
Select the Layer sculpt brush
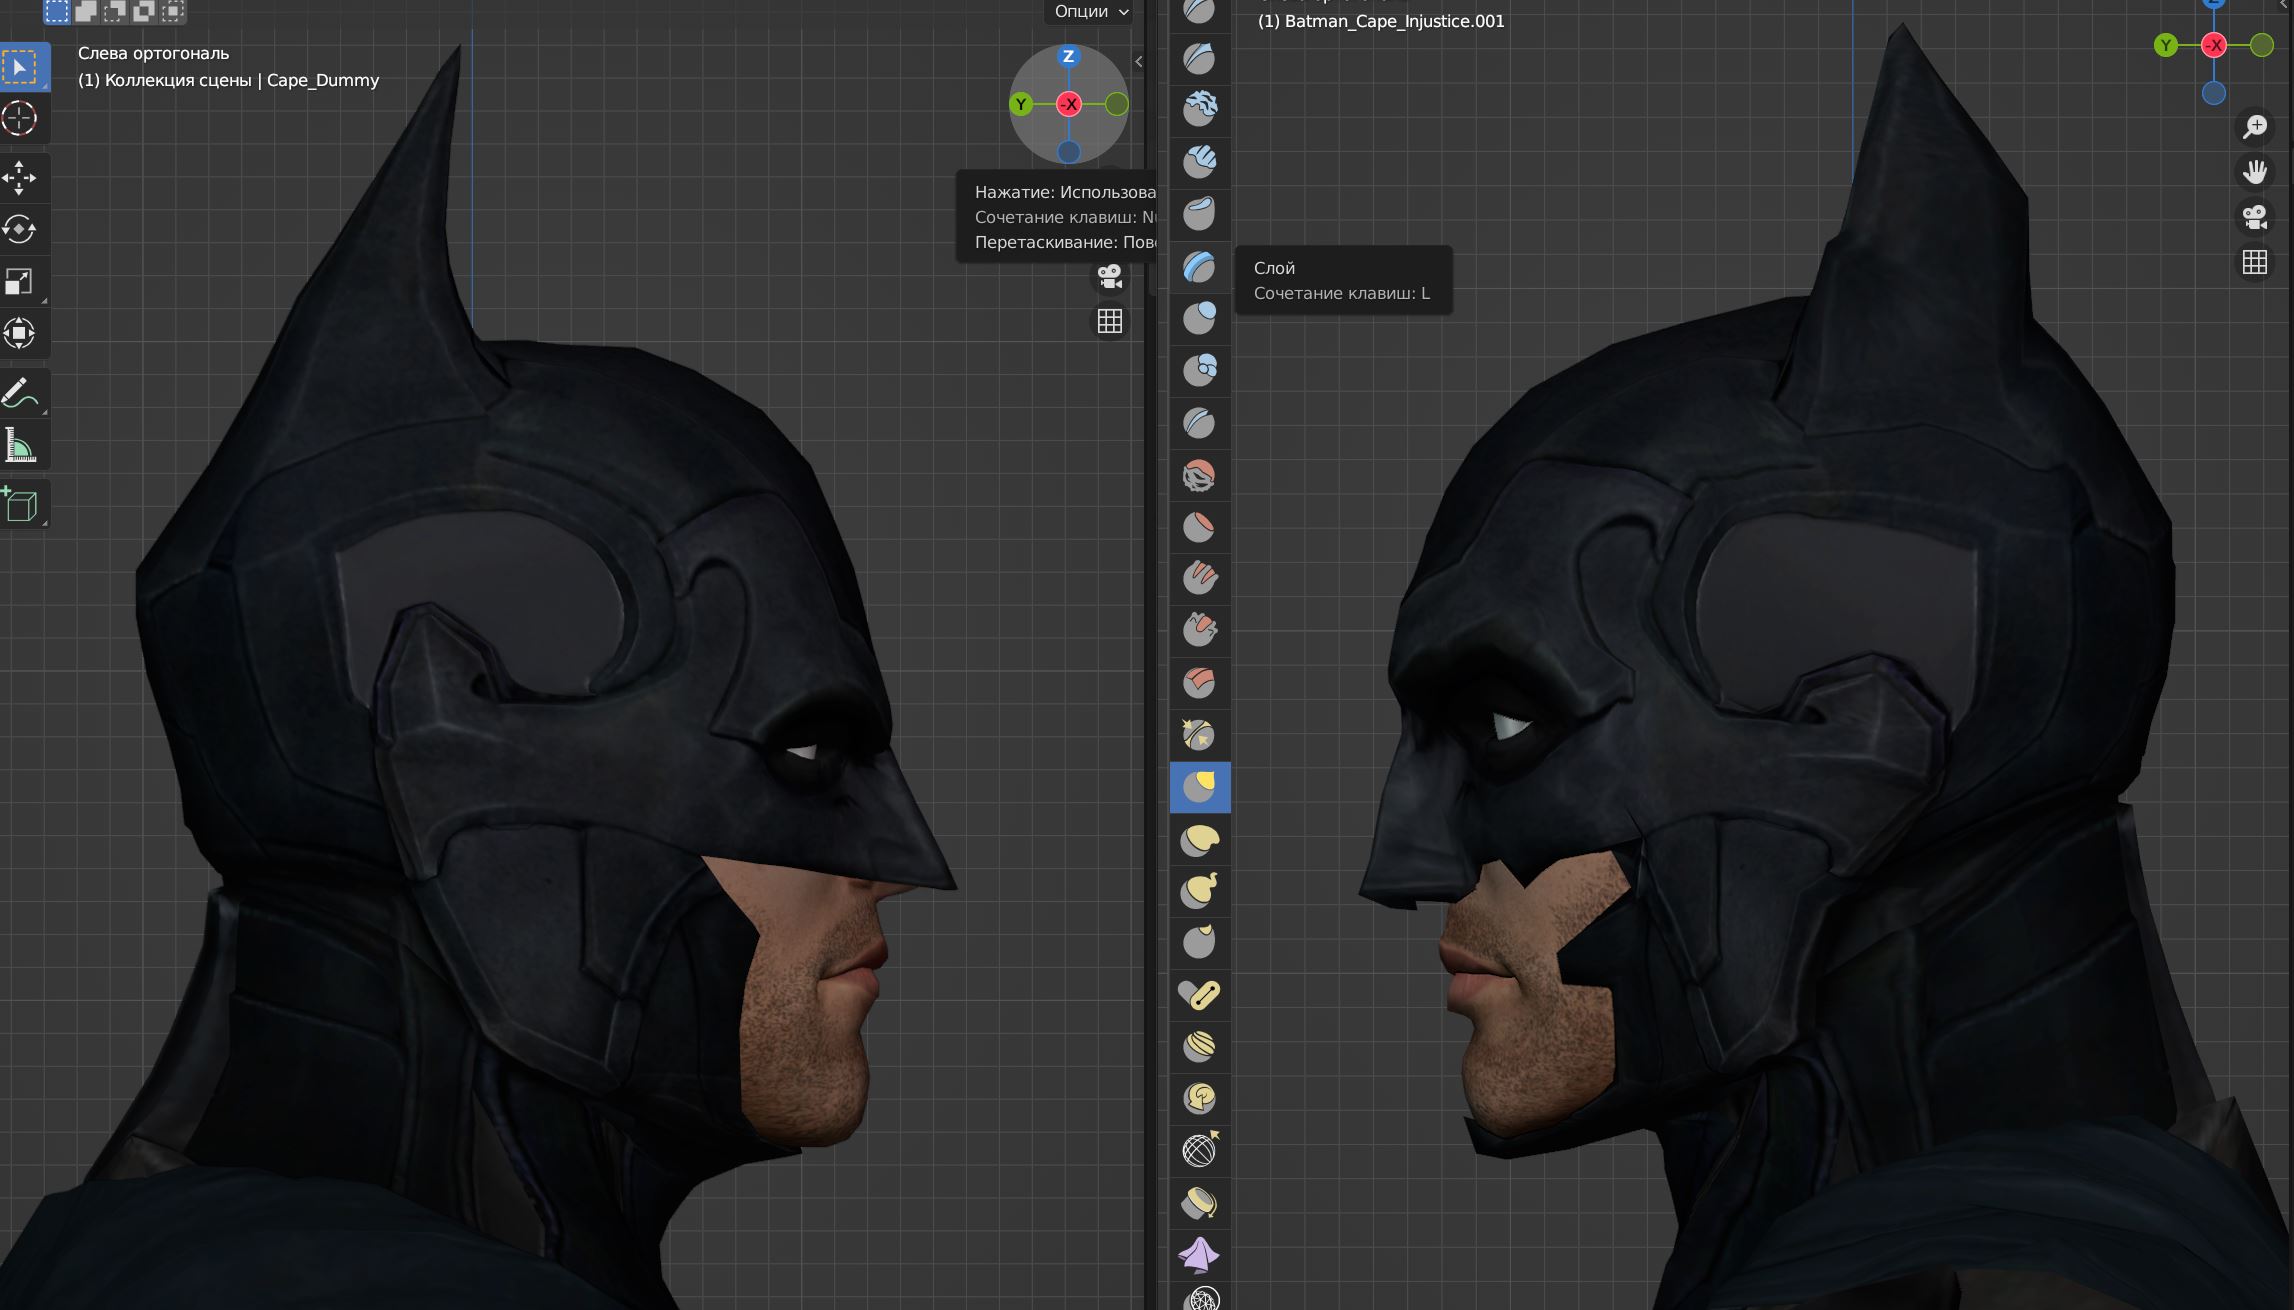(x=1199, y=266)
